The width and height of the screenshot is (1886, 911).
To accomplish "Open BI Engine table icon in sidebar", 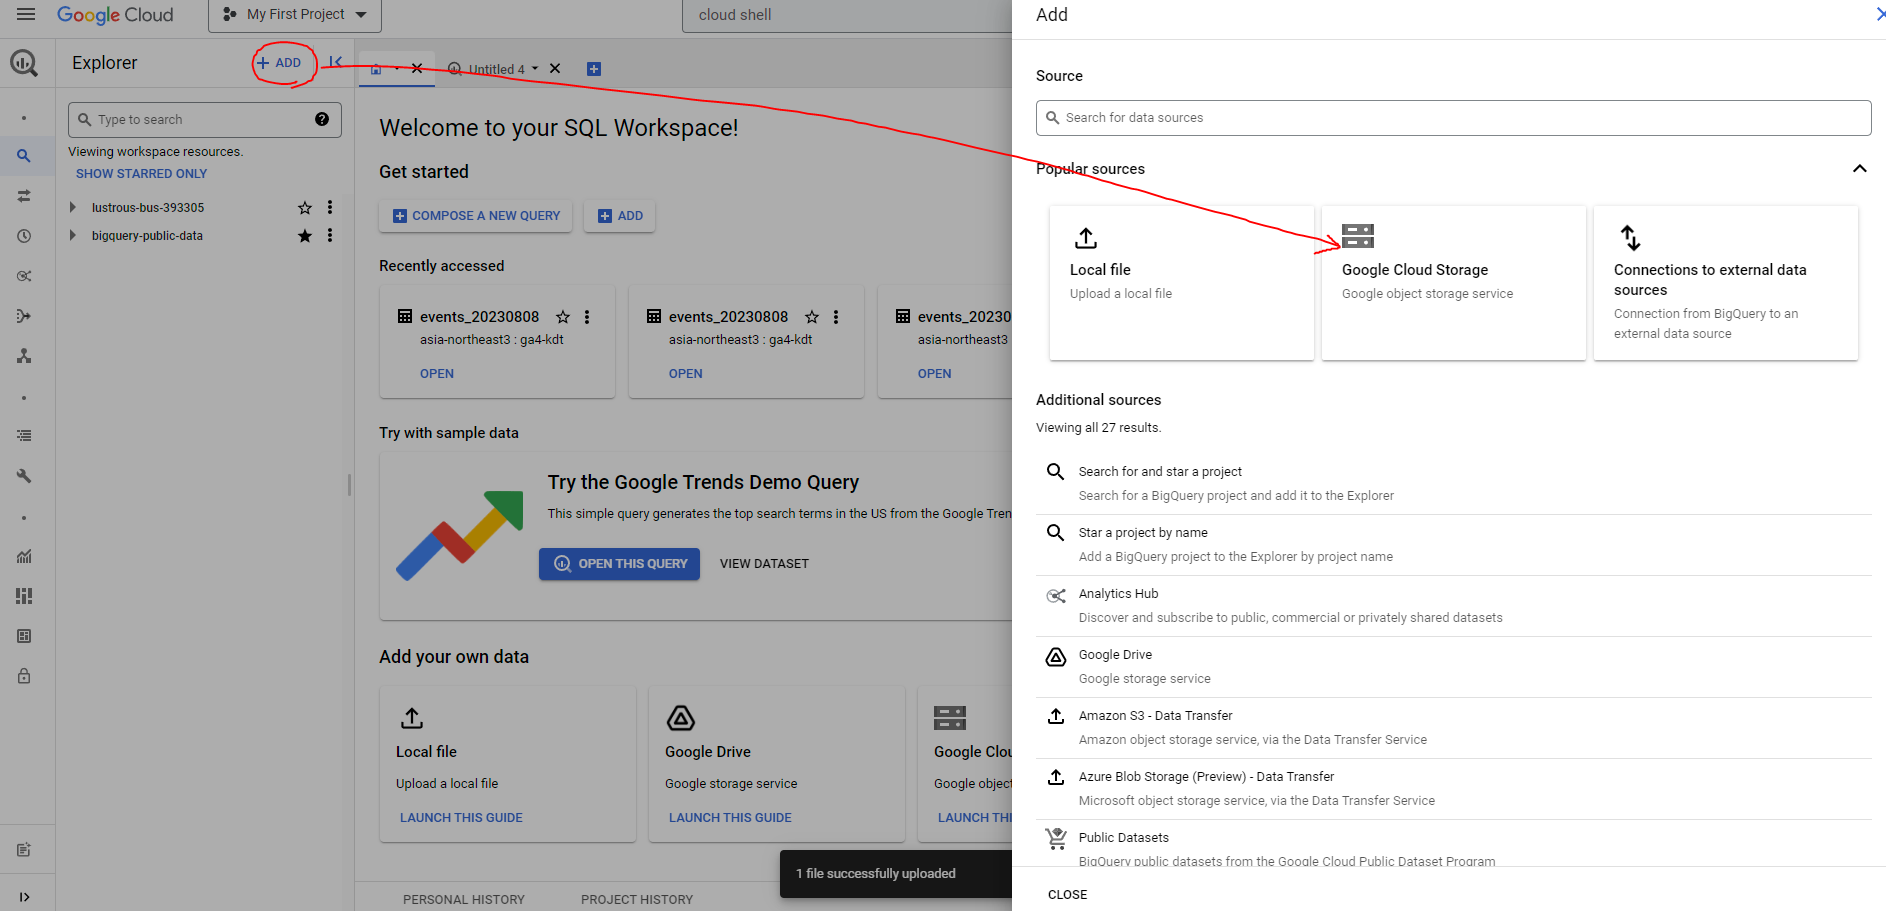I will tap(24, 636).
